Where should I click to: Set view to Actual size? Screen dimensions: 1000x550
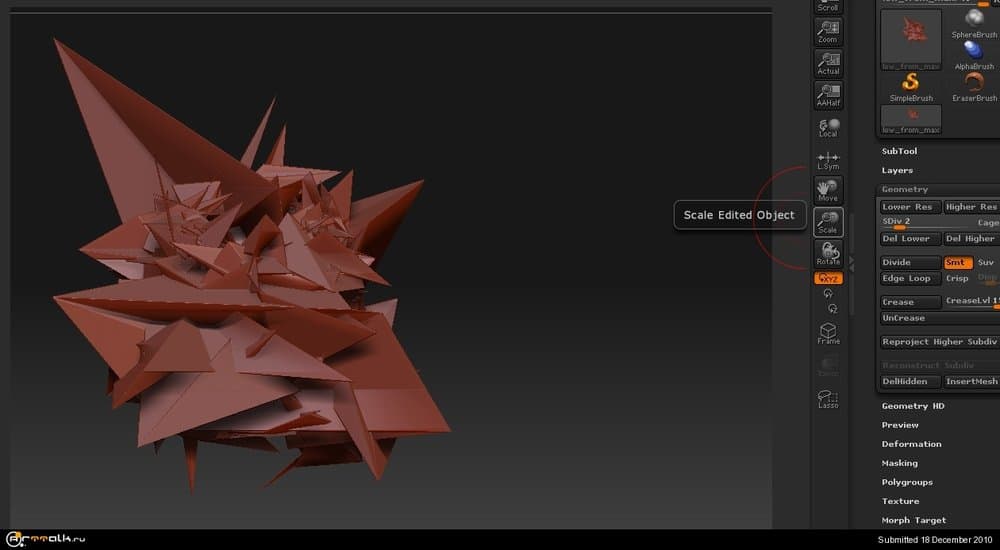[x=828, y=63]
